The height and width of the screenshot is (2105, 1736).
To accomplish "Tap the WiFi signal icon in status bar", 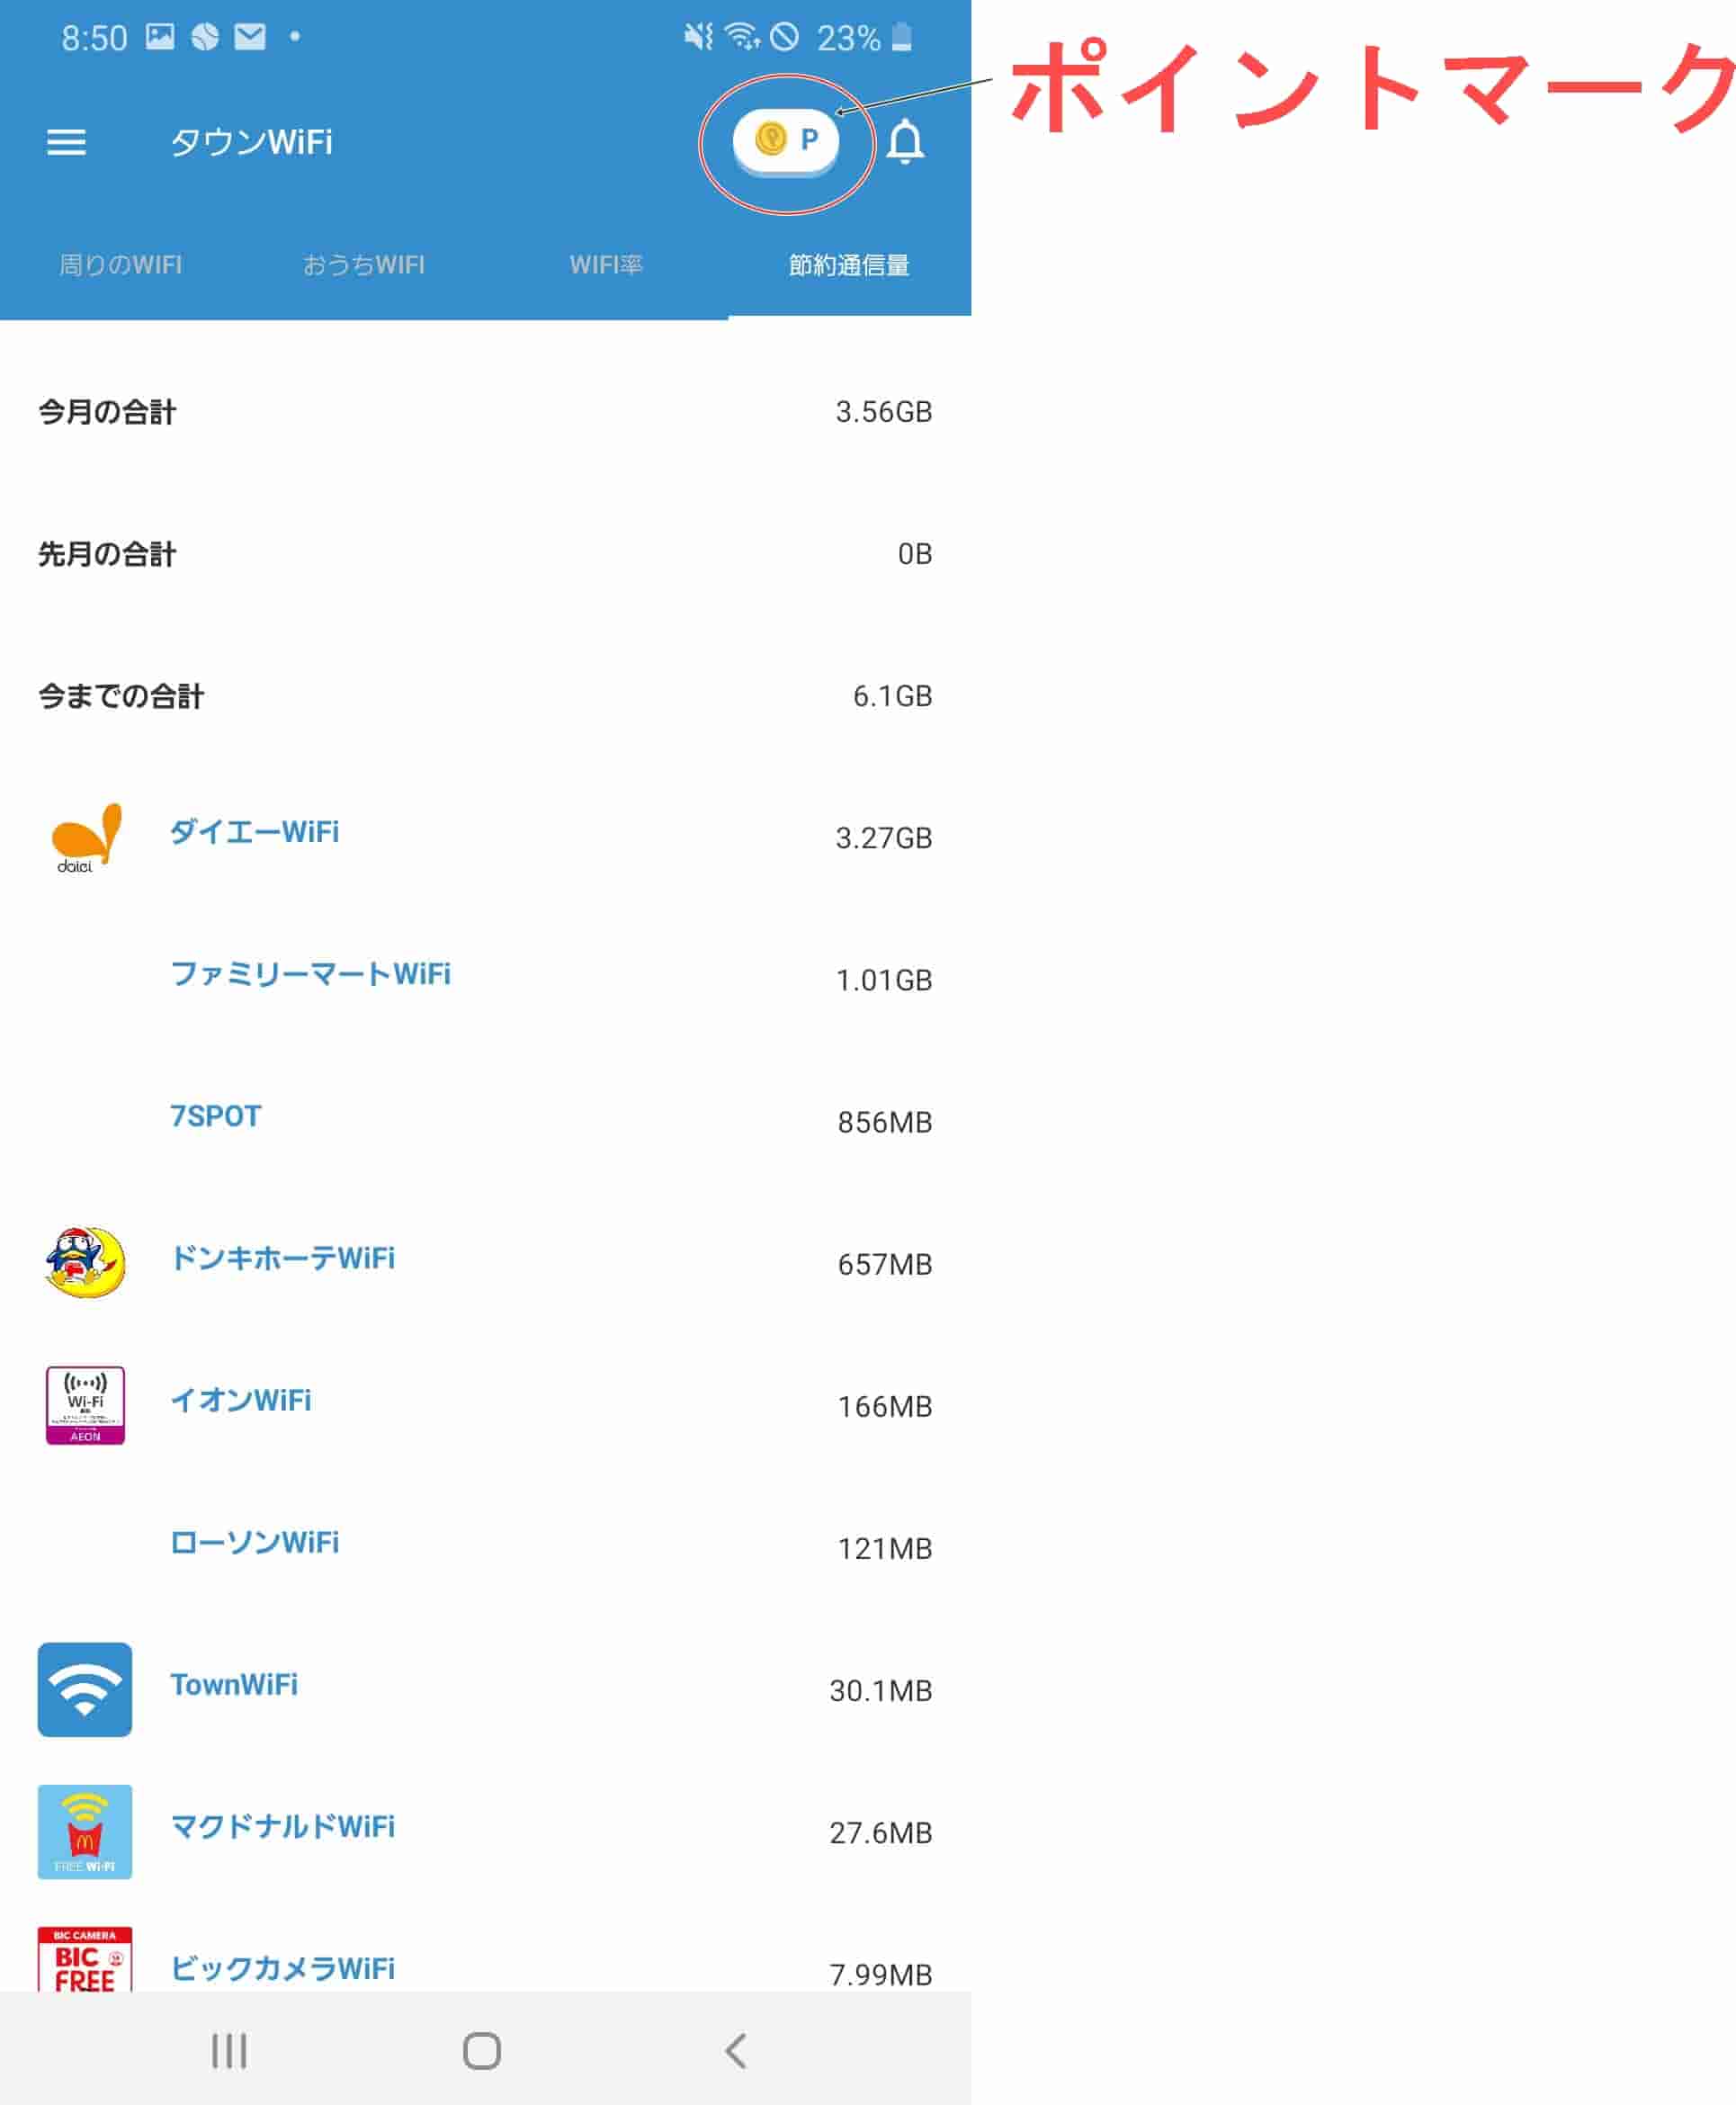I will [741, 37].
